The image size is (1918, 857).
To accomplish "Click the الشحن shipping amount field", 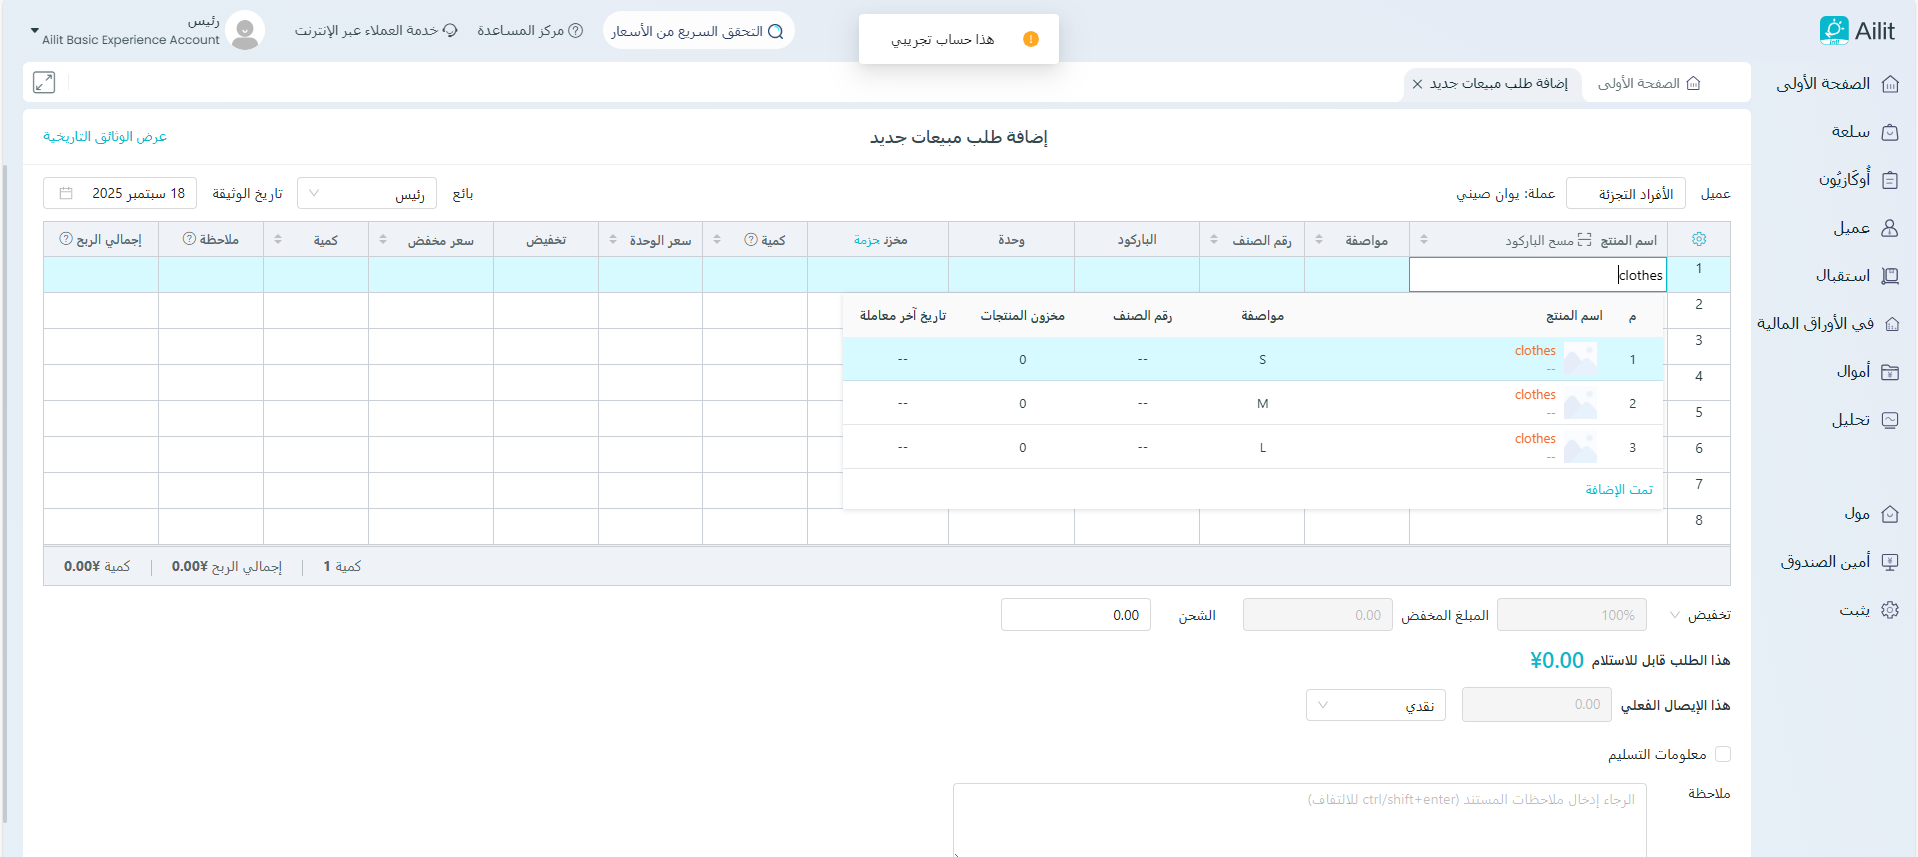I will click(1076, 615).
